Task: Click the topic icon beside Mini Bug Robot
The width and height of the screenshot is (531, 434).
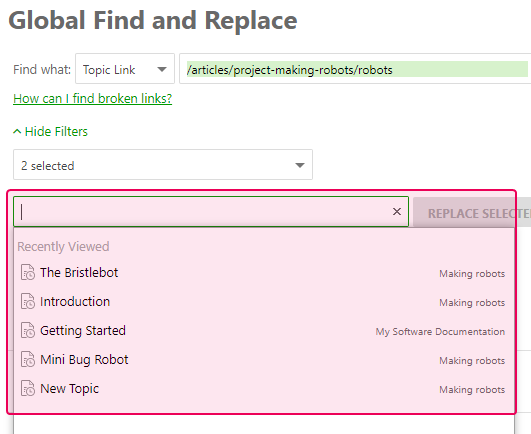Action: pos(28,360)
